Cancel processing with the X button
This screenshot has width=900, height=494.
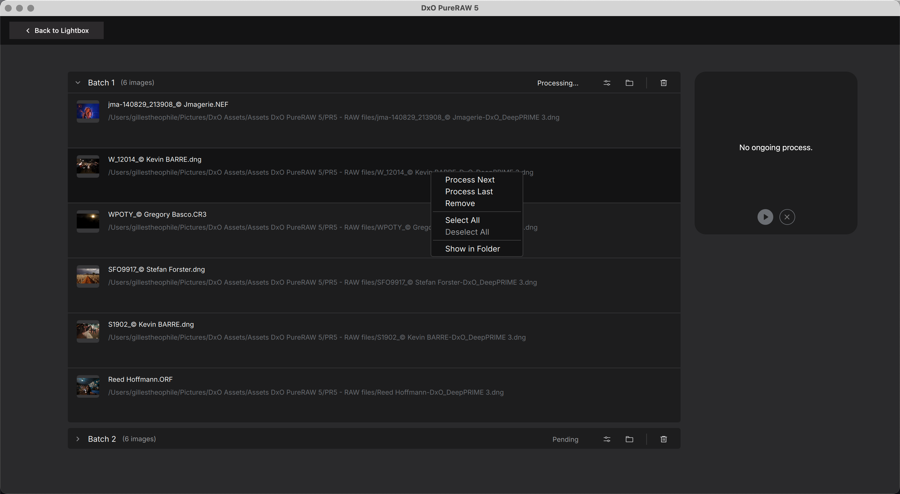787,217
